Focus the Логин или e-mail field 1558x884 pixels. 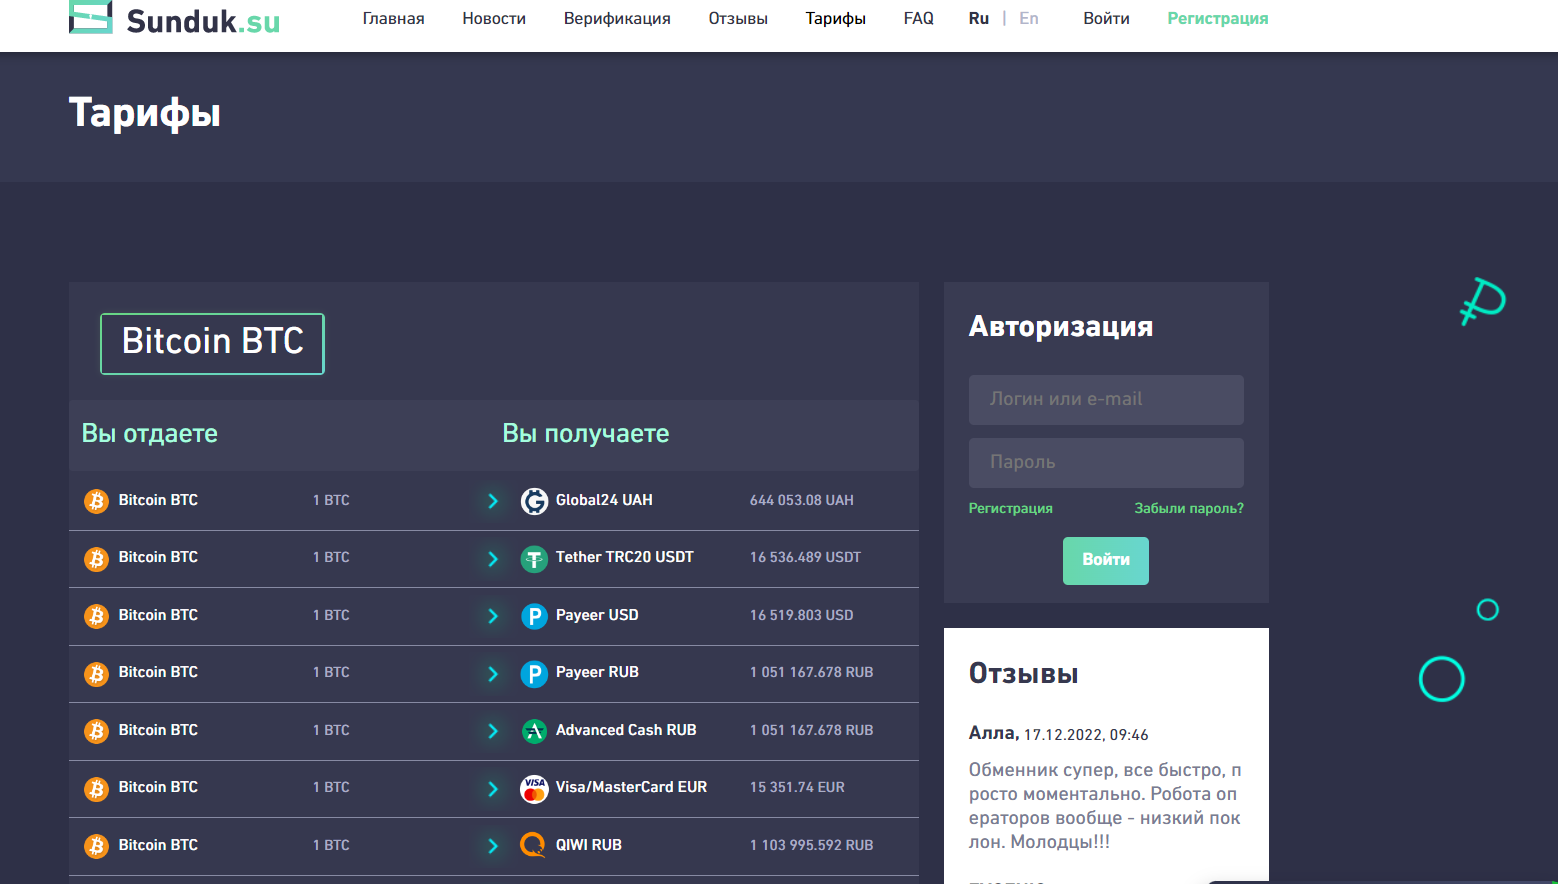click(x=1106, y=399)
